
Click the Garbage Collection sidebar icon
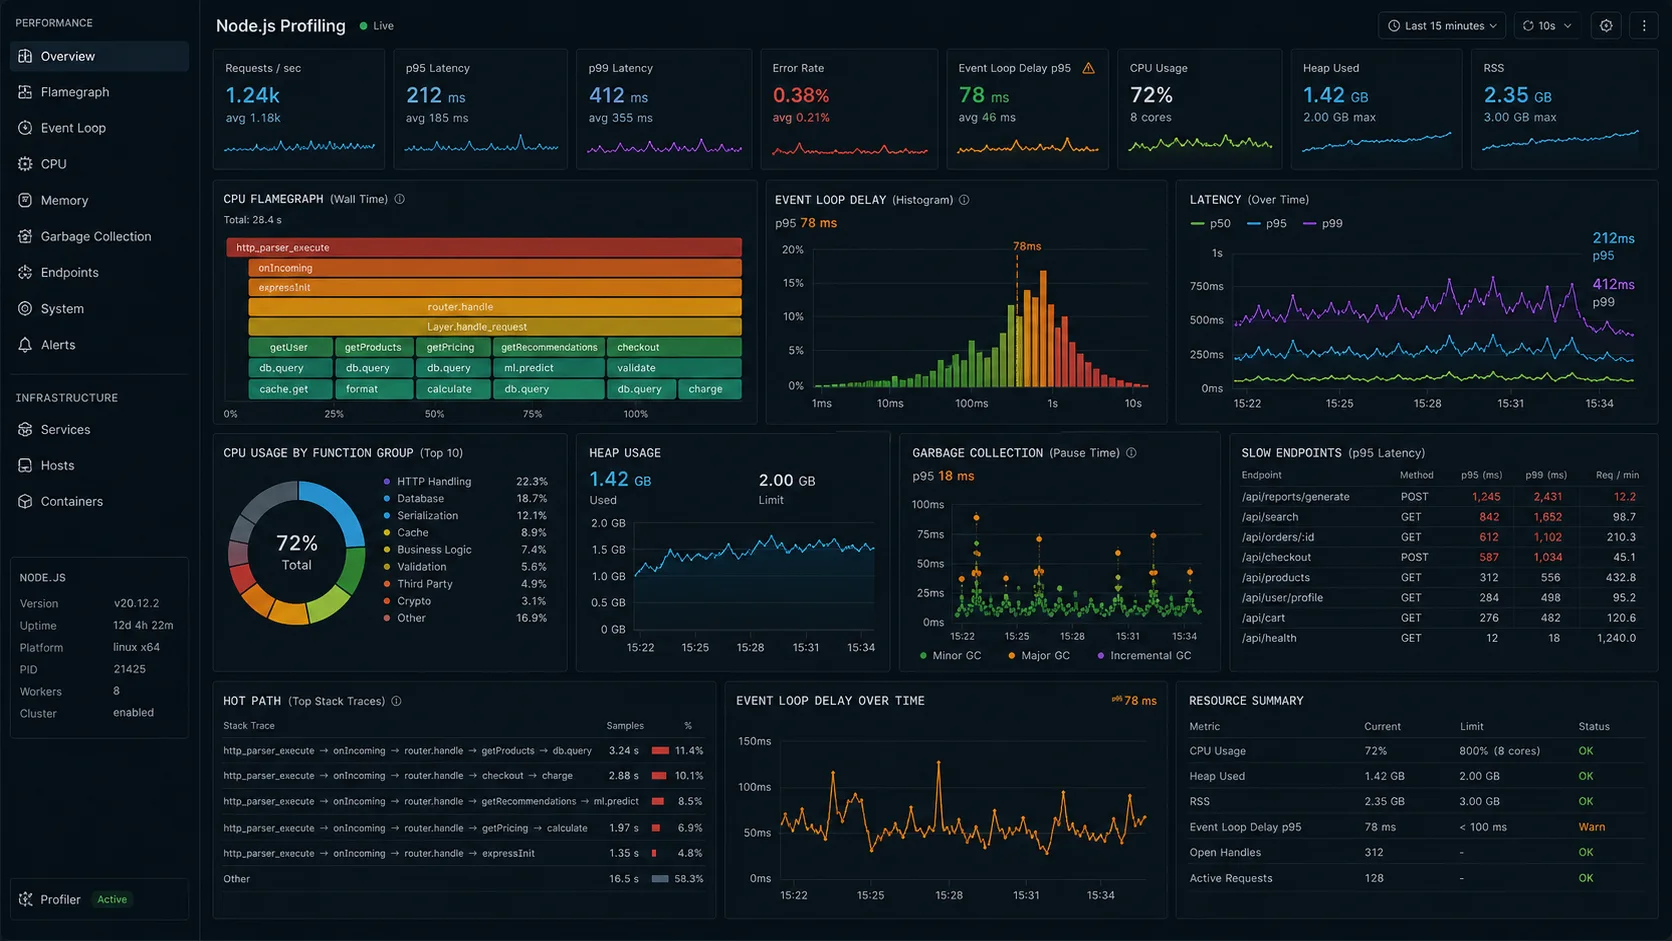click(25, 236)
